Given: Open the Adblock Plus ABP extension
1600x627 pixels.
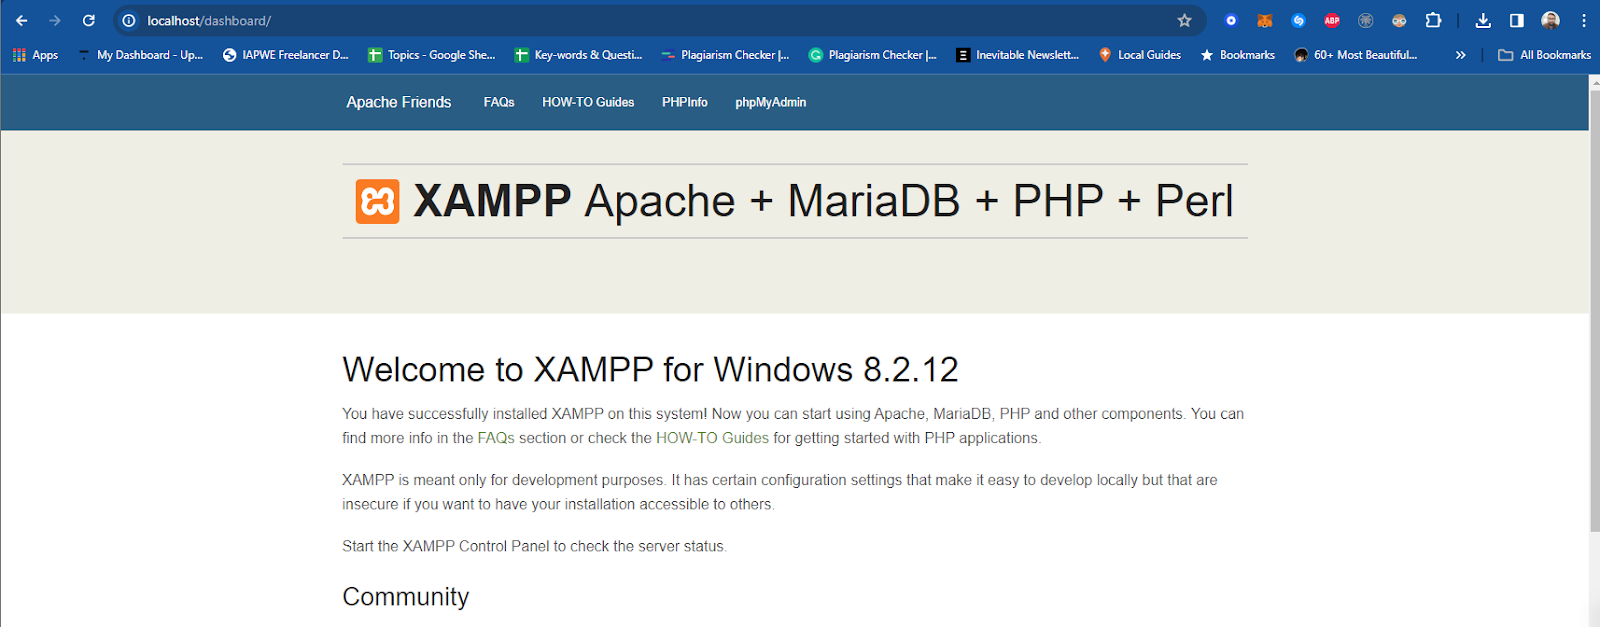Looking at the screenshot, I should [1332, 20].
